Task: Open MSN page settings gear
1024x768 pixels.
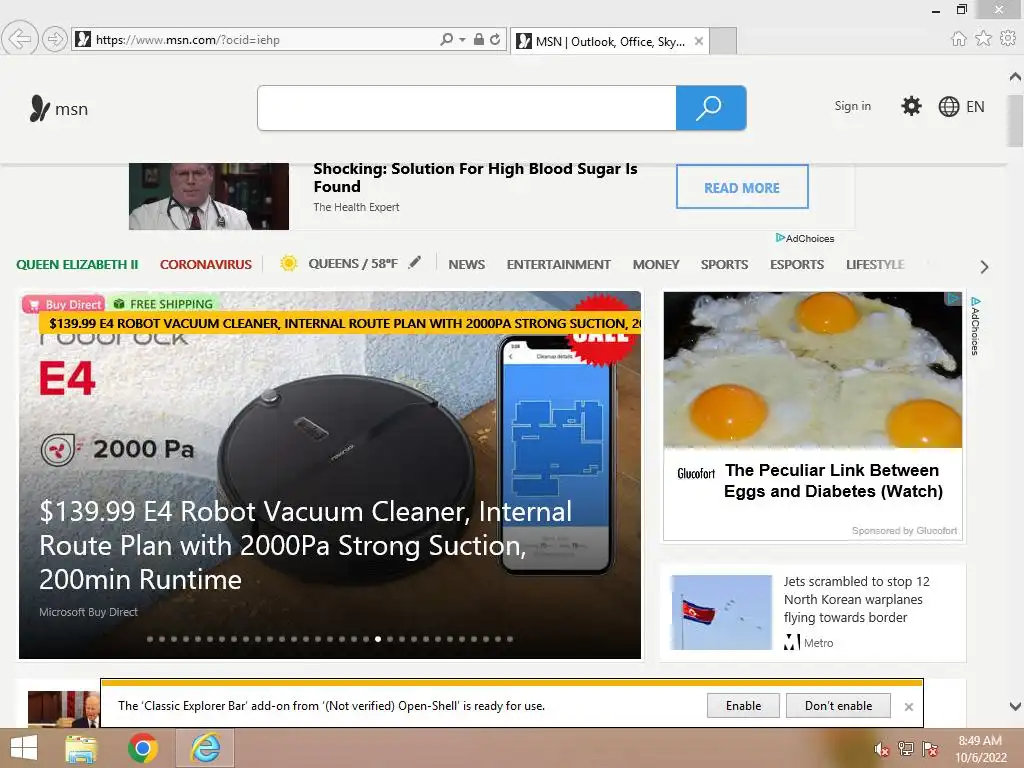Action: [911, 106]
